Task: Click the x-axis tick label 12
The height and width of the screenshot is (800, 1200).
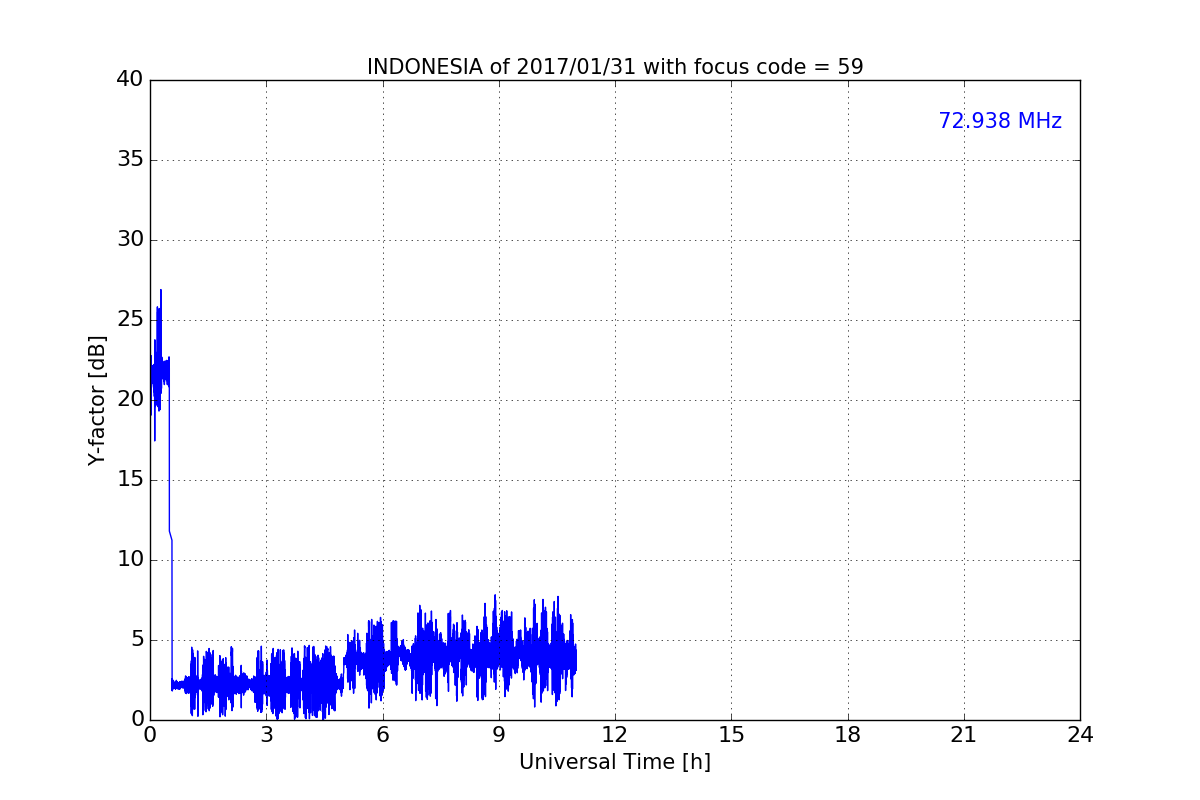Action: 615,735
